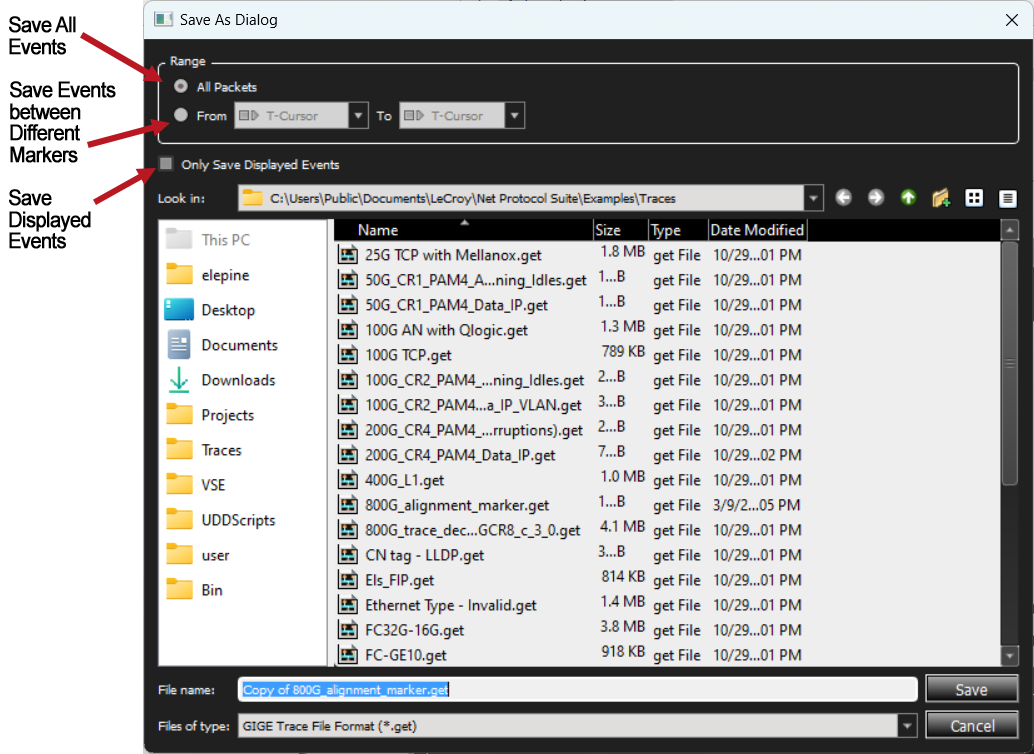The image size is (1034, 754).
Task: Enable Only Save Displayed Events checkbox
Action: (166, 164)
